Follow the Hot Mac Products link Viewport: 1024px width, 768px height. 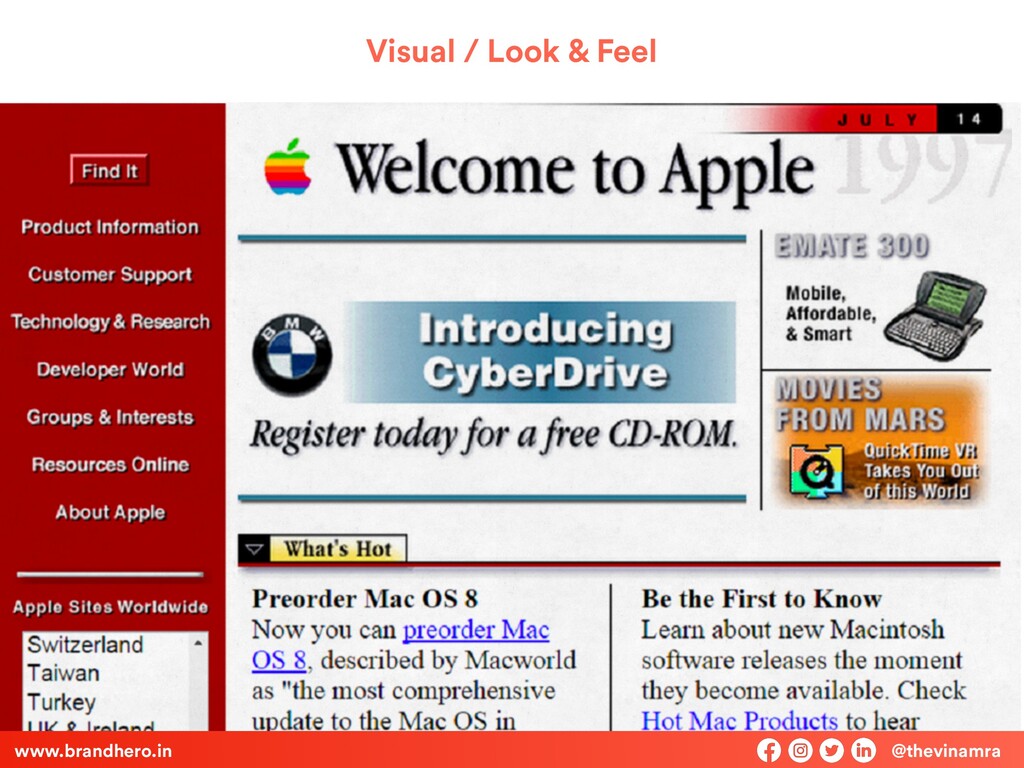pos(739,720)
